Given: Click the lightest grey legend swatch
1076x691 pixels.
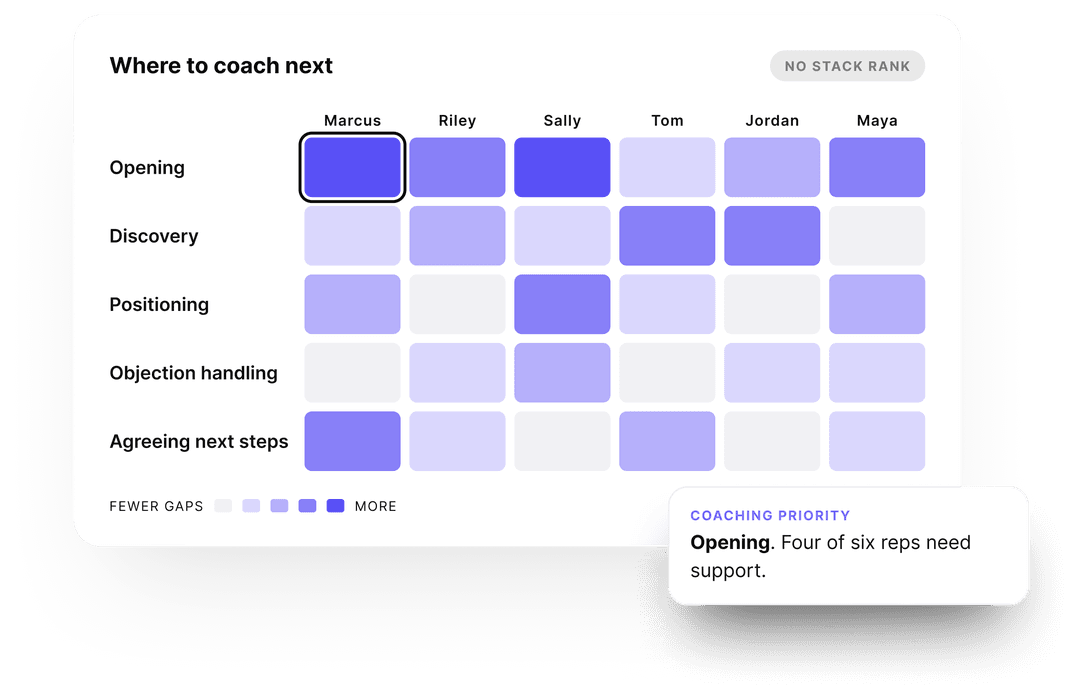Looking at the screenshot, I should coord(223,506).
